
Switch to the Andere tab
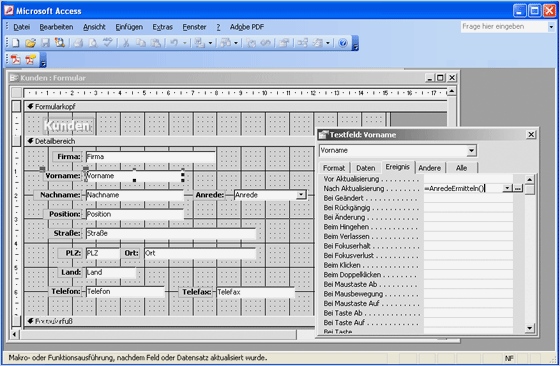point(430,168)
